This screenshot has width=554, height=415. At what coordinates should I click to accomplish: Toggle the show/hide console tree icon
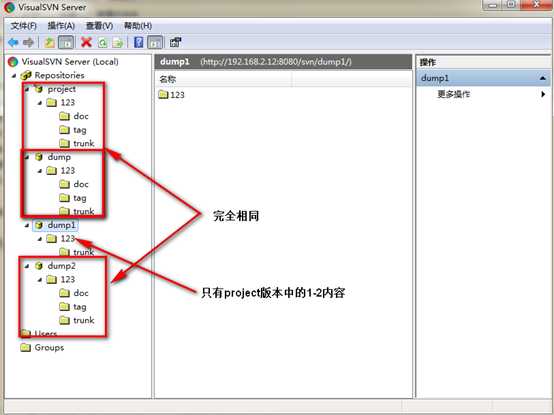tap(66, 43)
